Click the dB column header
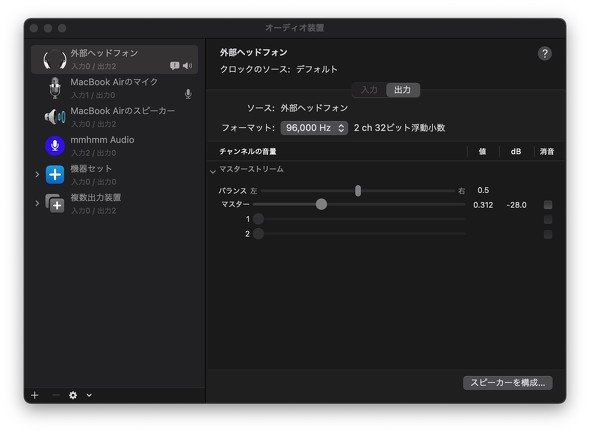The height and width of the screenshot is (433, 590). [x=516, y=152]
